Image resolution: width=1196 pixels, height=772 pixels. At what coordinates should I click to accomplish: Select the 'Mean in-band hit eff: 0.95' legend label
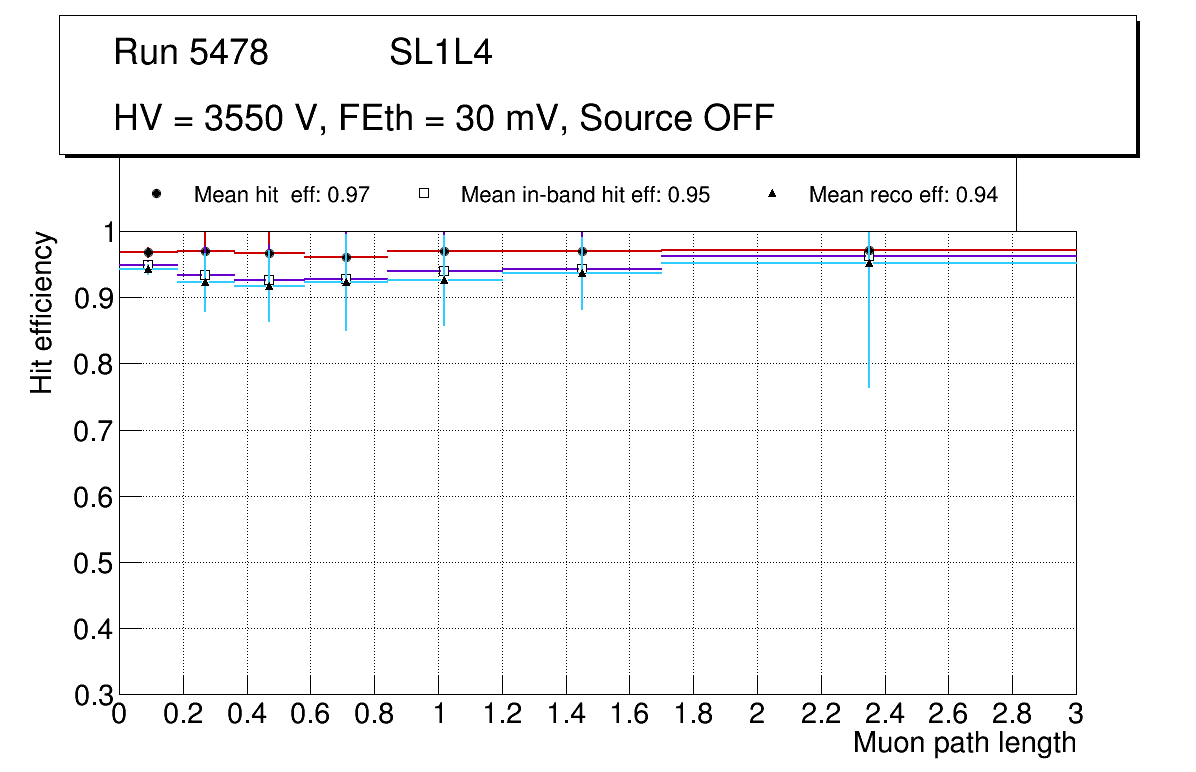[x=585, y=195]
